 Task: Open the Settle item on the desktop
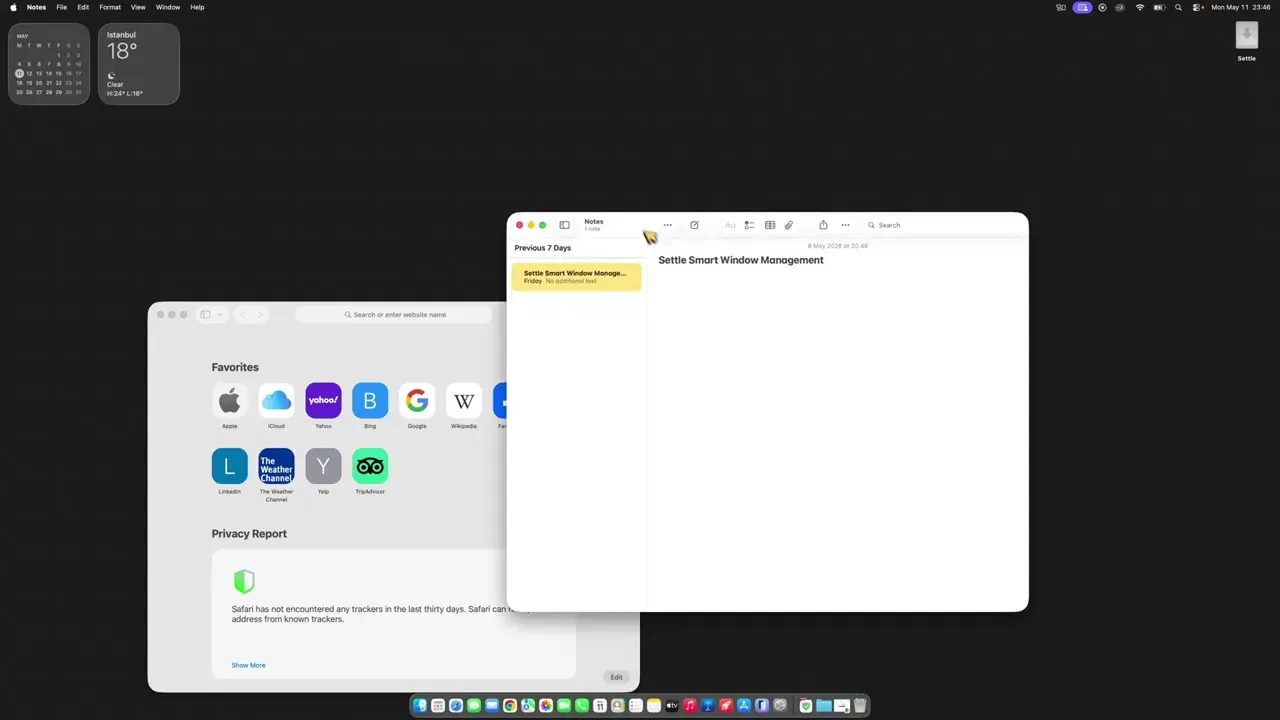click(1246, 40)
